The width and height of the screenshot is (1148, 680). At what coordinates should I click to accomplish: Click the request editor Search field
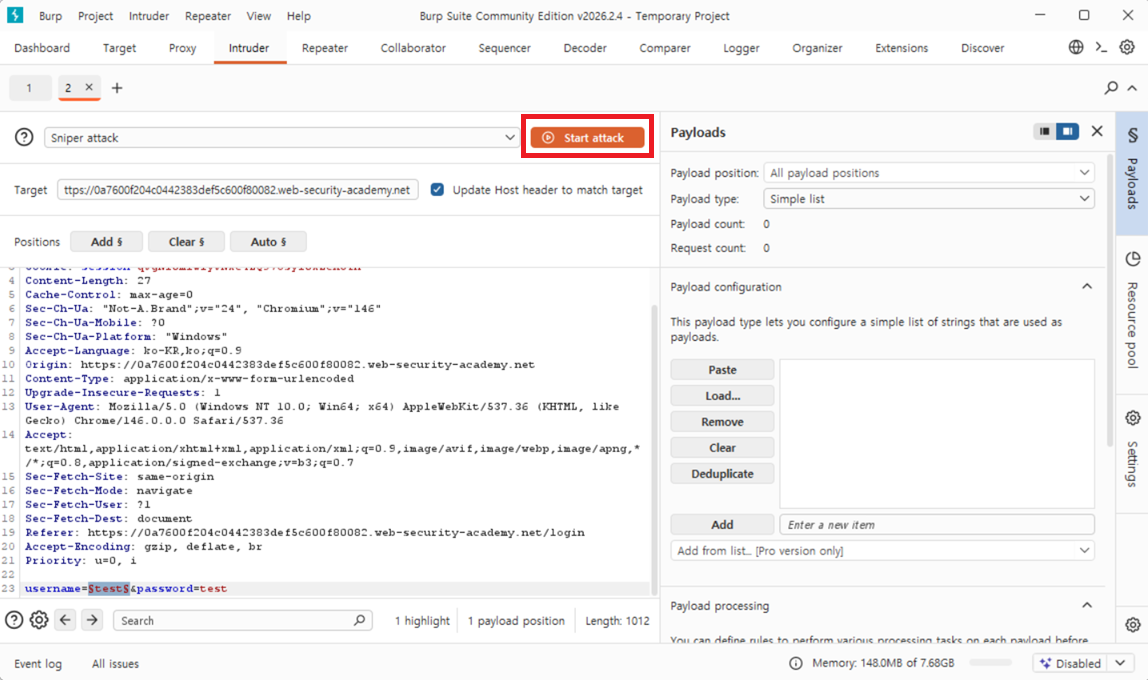coord(242,620)
